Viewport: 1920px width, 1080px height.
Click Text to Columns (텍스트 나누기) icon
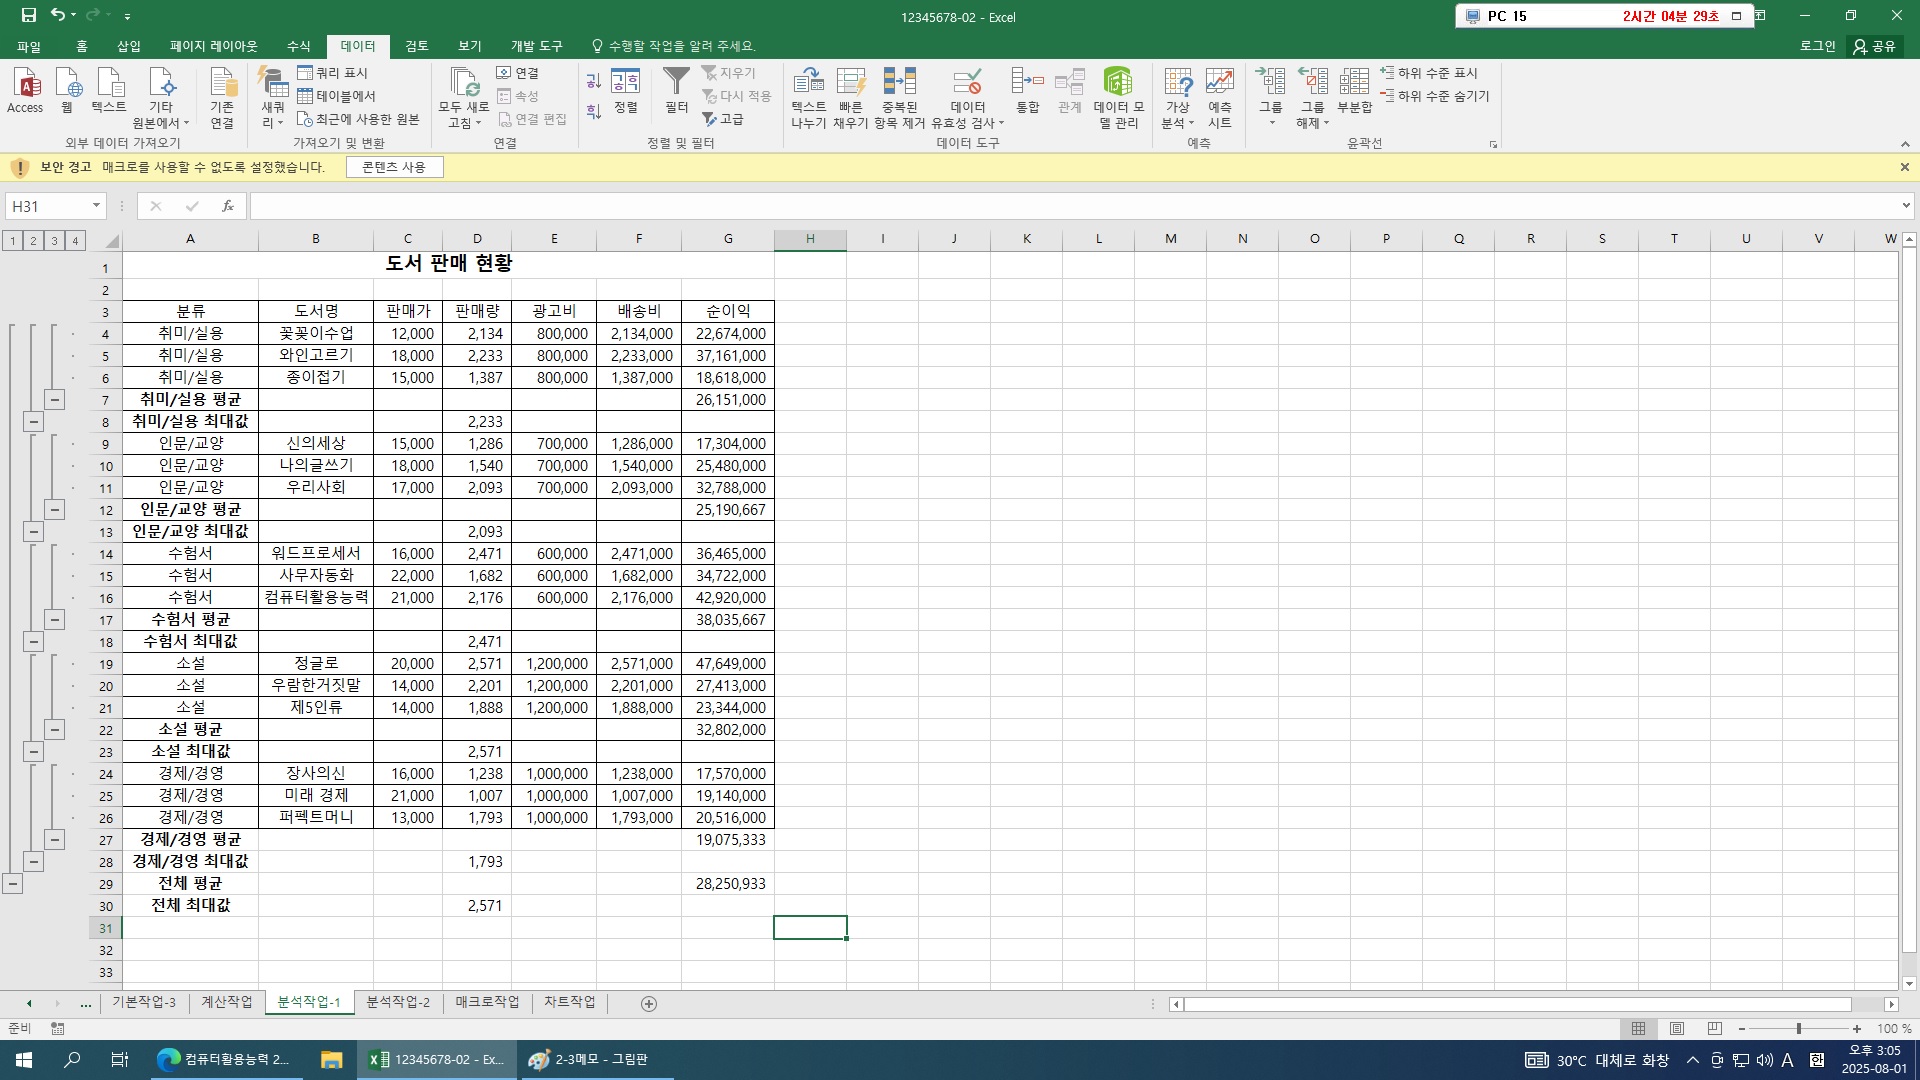(808, 84)
